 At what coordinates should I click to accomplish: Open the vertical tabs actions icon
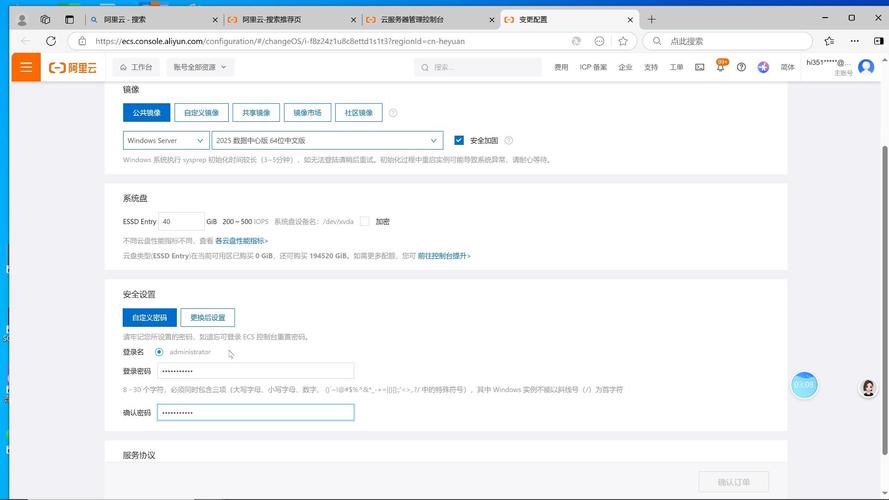pyautogui.click(x=69, y=19)
